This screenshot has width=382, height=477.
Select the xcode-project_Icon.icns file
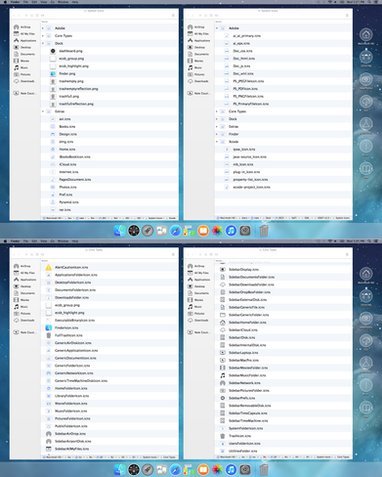[251, 187]
